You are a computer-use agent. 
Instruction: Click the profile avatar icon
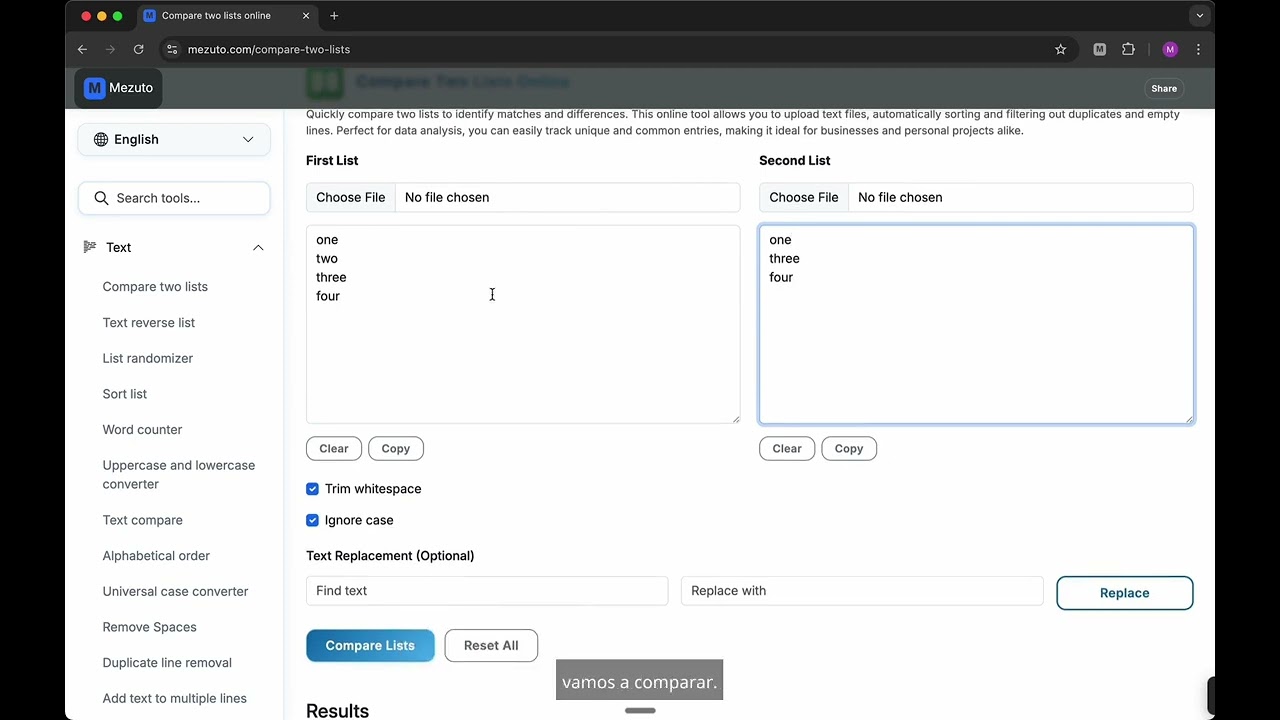[1170, 49]
